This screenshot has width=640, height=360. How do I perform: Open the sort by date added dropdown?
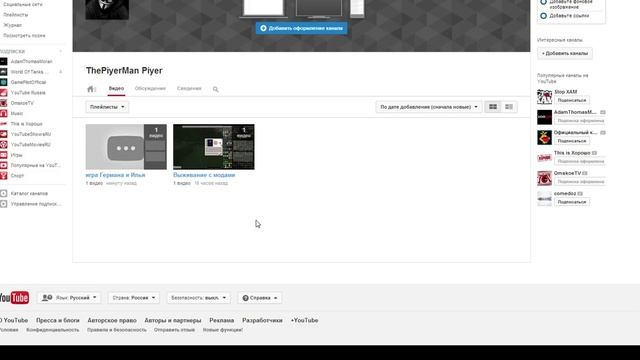click(429, 107)
